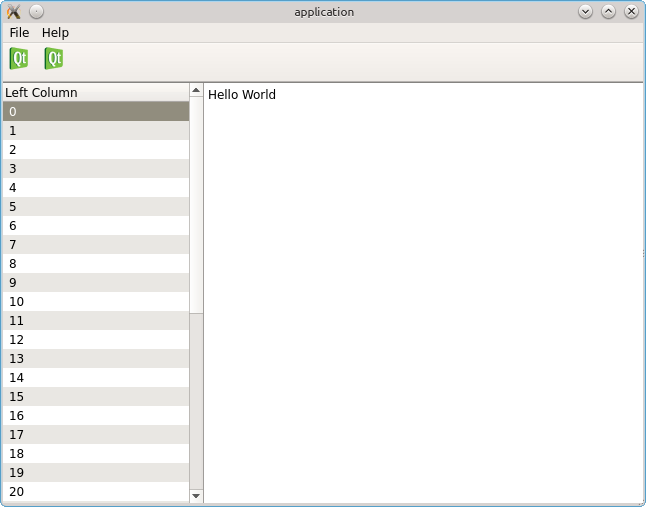Click the round pin button in title bar
Viewport: 646px width, 507px height.
pyautogui.click(x=36, y=12)
